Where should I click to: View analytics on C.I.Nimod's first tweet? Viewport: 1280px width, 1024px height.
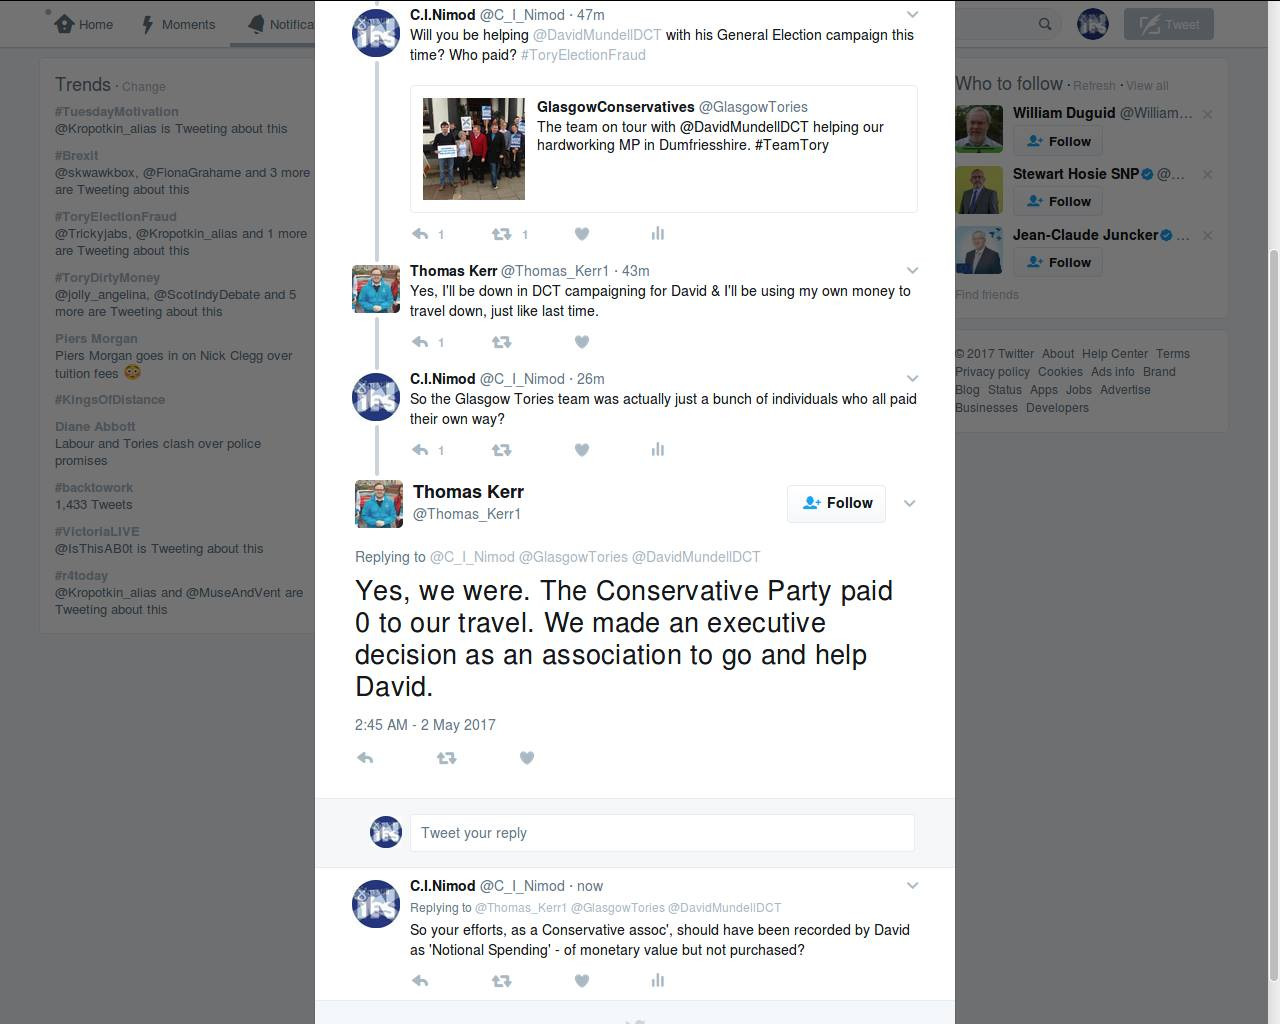657,233
